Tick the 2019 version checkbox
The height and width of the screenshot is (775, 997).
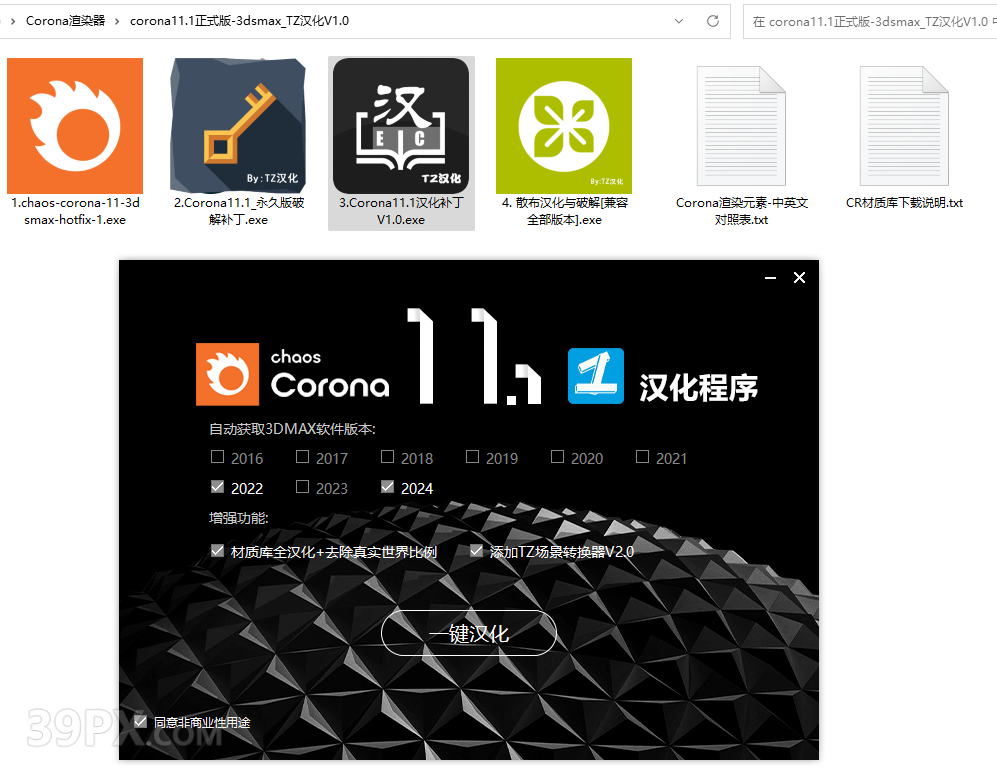click(x=472, y=457)
